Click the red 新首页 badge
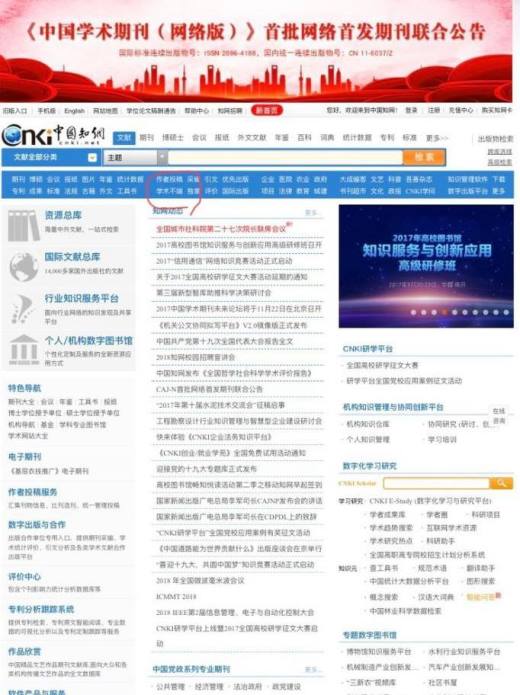Viewport: 520px width, 695px height. click(x=267, y=110)
